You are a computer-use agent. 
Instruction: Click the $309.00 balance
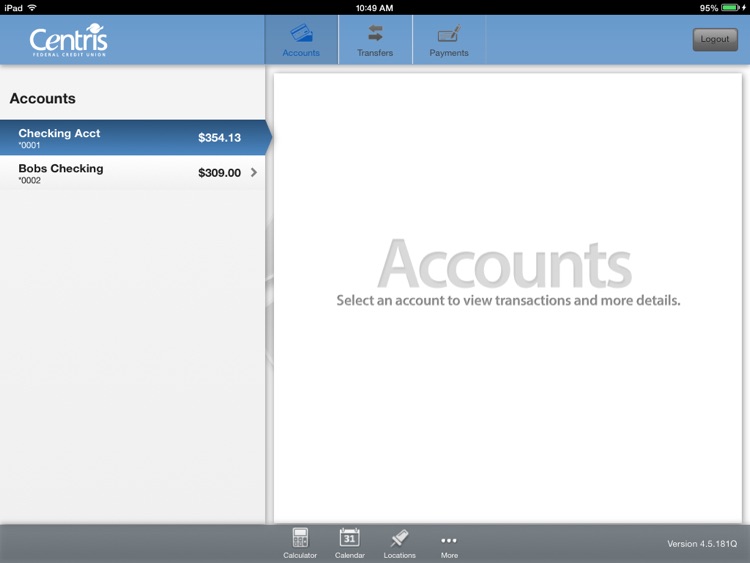click(220, 173)
